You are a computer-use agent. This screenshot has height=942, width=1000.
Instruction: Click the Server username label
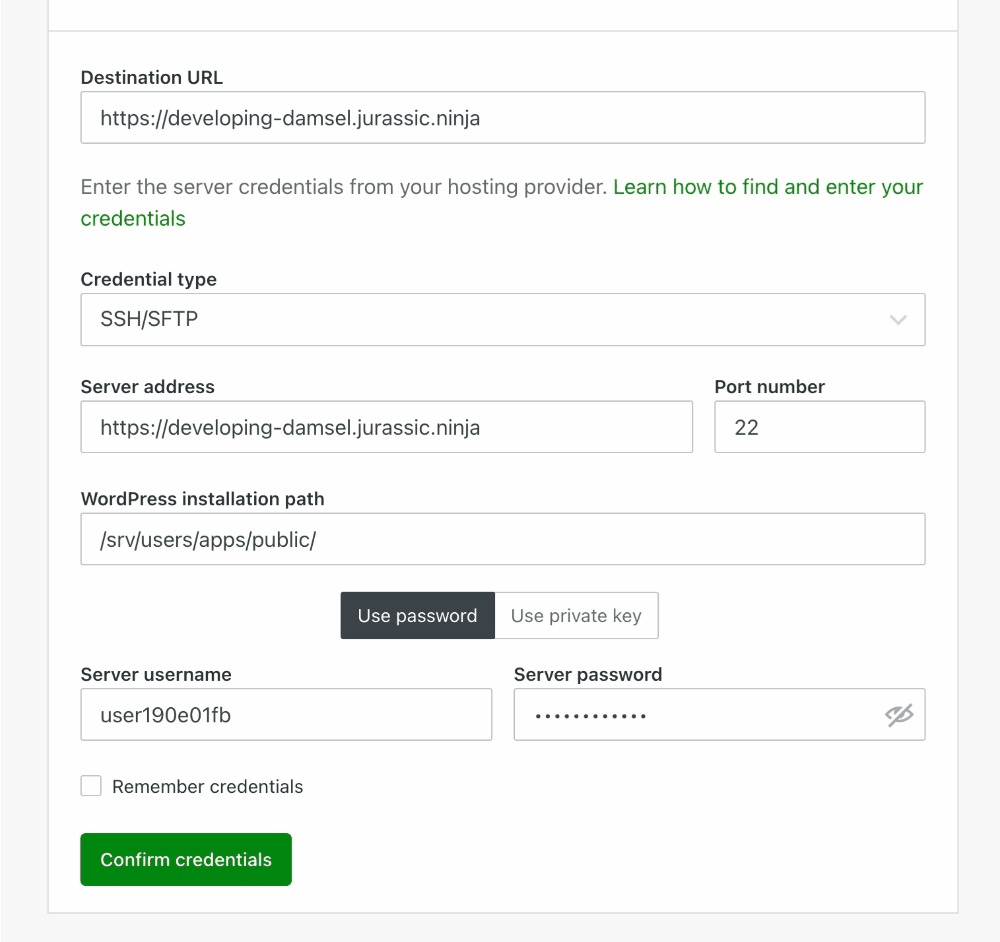coord(155,675)
